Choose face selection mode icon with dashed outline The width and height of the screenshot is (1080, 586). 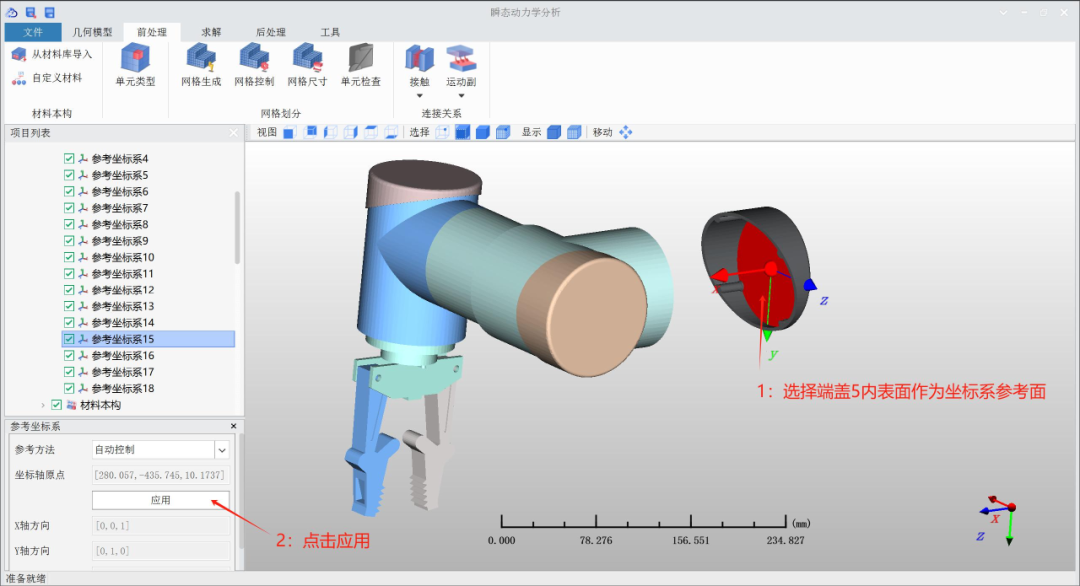coord(462,132)
